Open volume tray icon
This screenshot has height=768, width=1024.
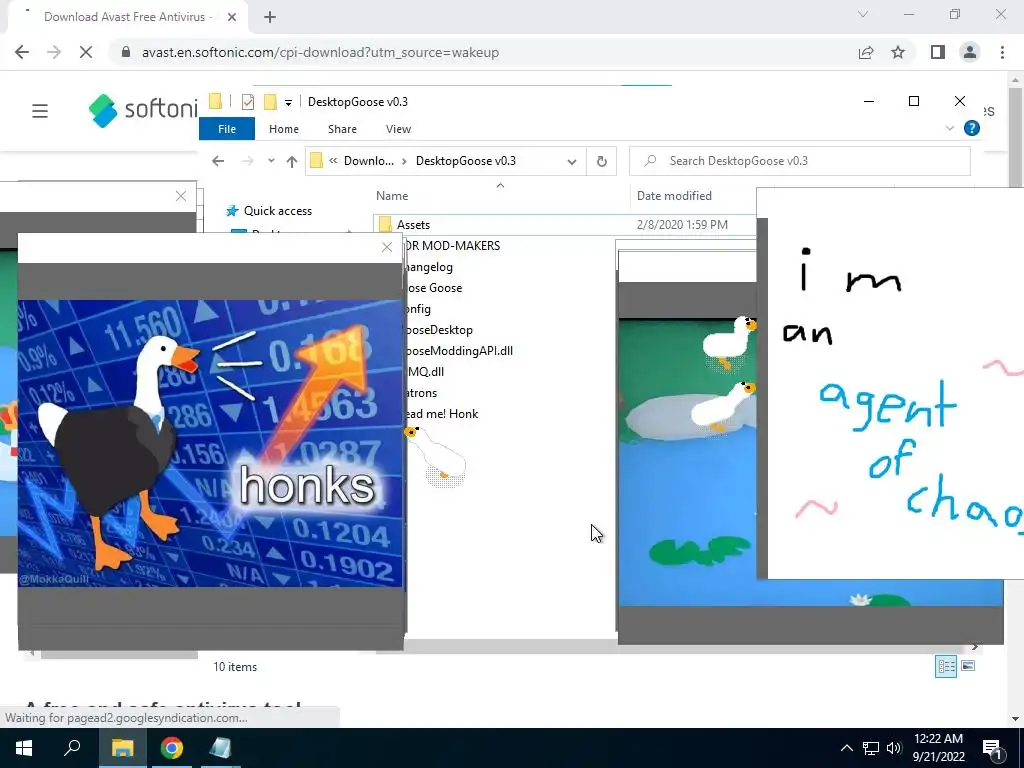point(894,748)
